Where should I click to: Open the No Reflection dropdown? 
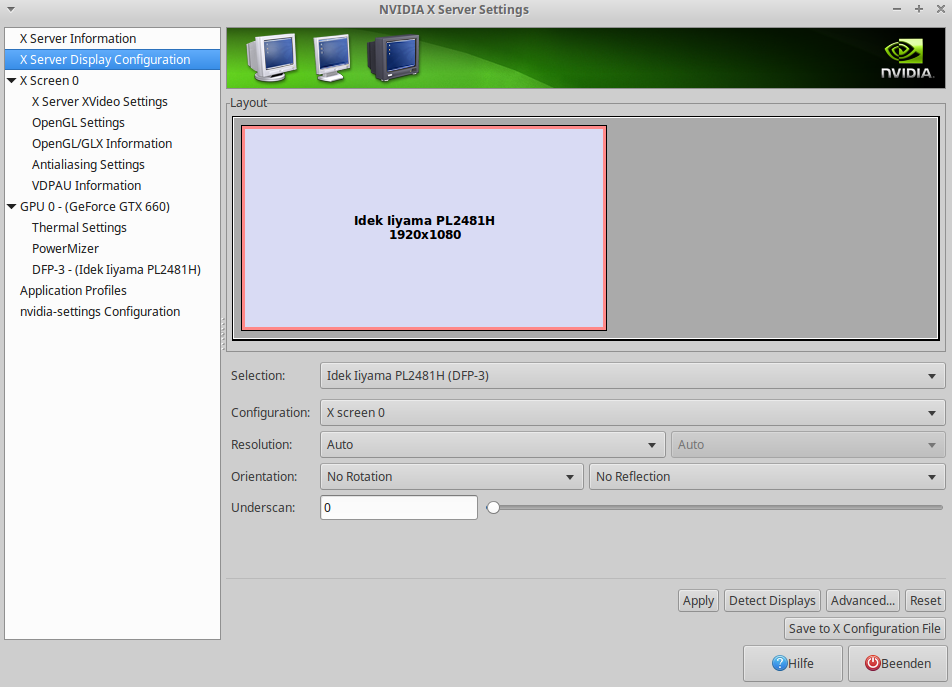pyautogui.click(x=767, y=476)
